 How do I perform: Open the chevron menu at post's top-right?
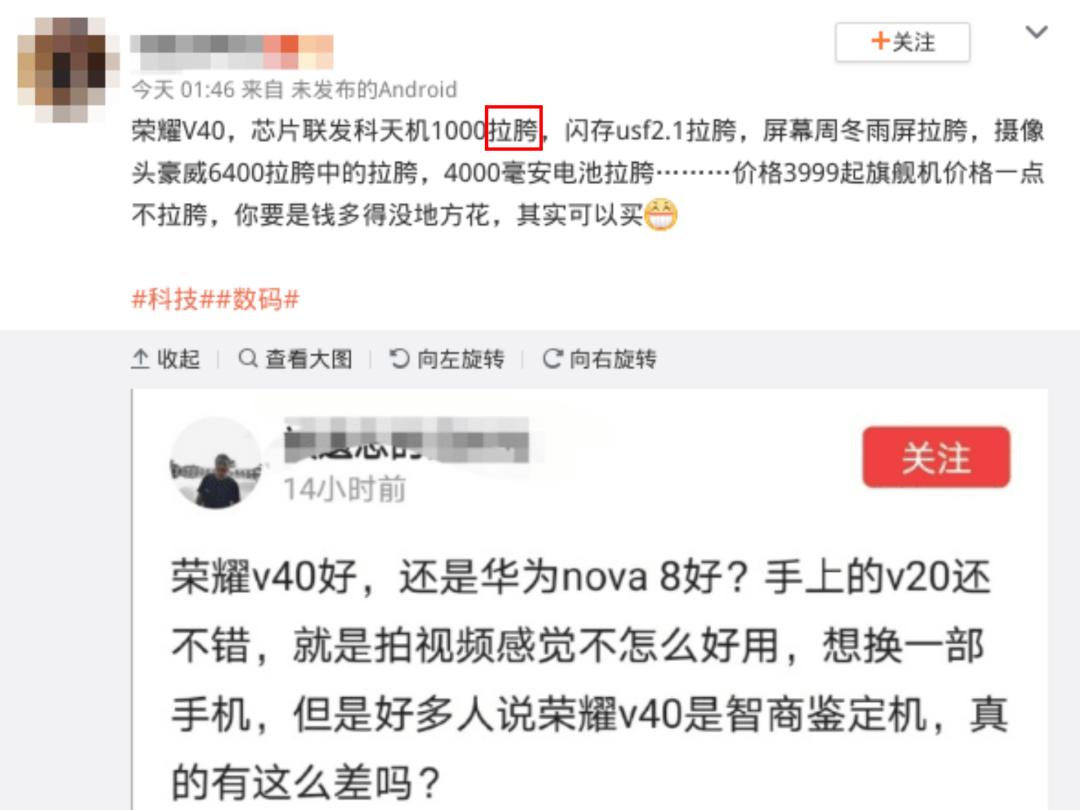click(x=1036, y=32)
